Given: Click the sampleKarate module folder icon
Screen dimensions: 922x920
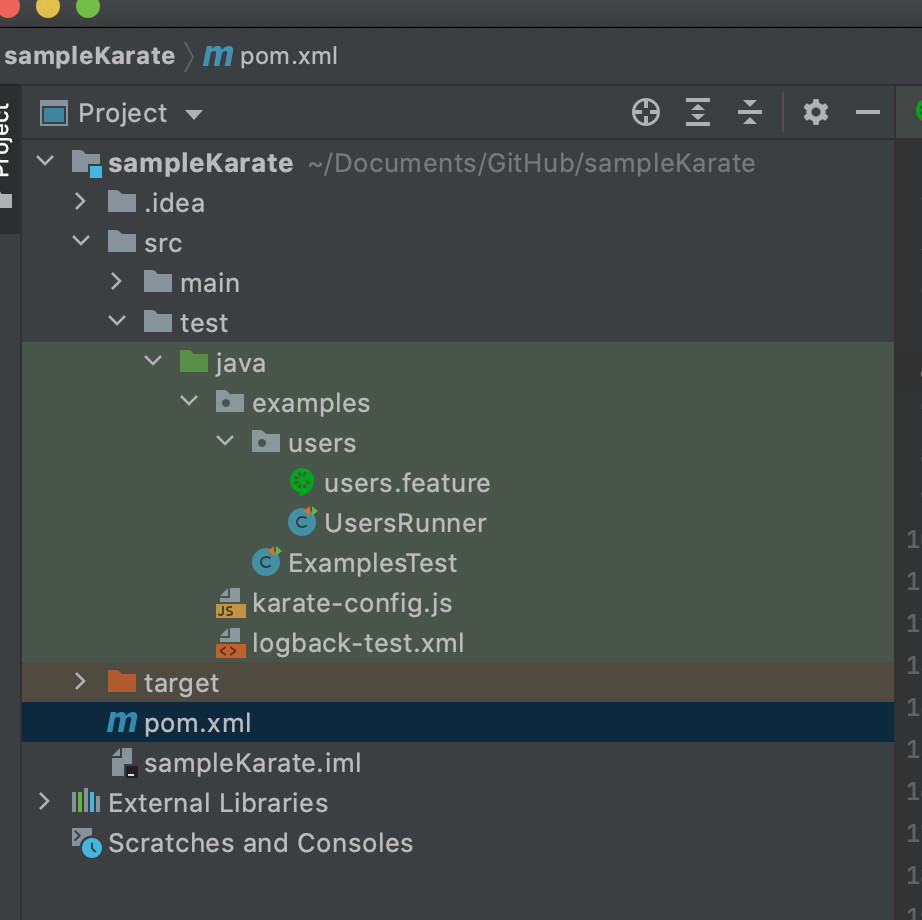Looking at the screenshot, I should point(86,163).
